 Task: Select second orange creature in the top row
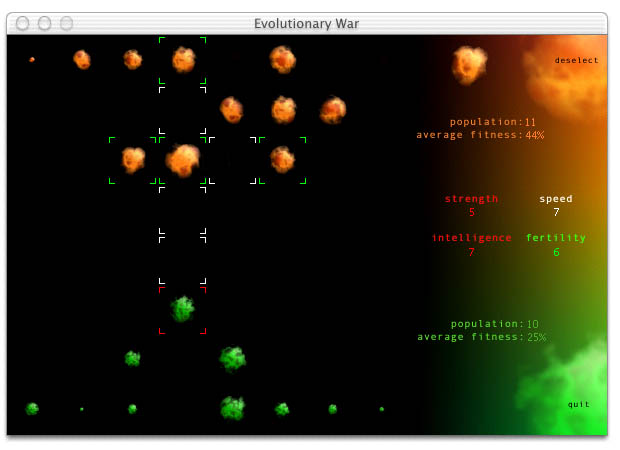point(82,60)
